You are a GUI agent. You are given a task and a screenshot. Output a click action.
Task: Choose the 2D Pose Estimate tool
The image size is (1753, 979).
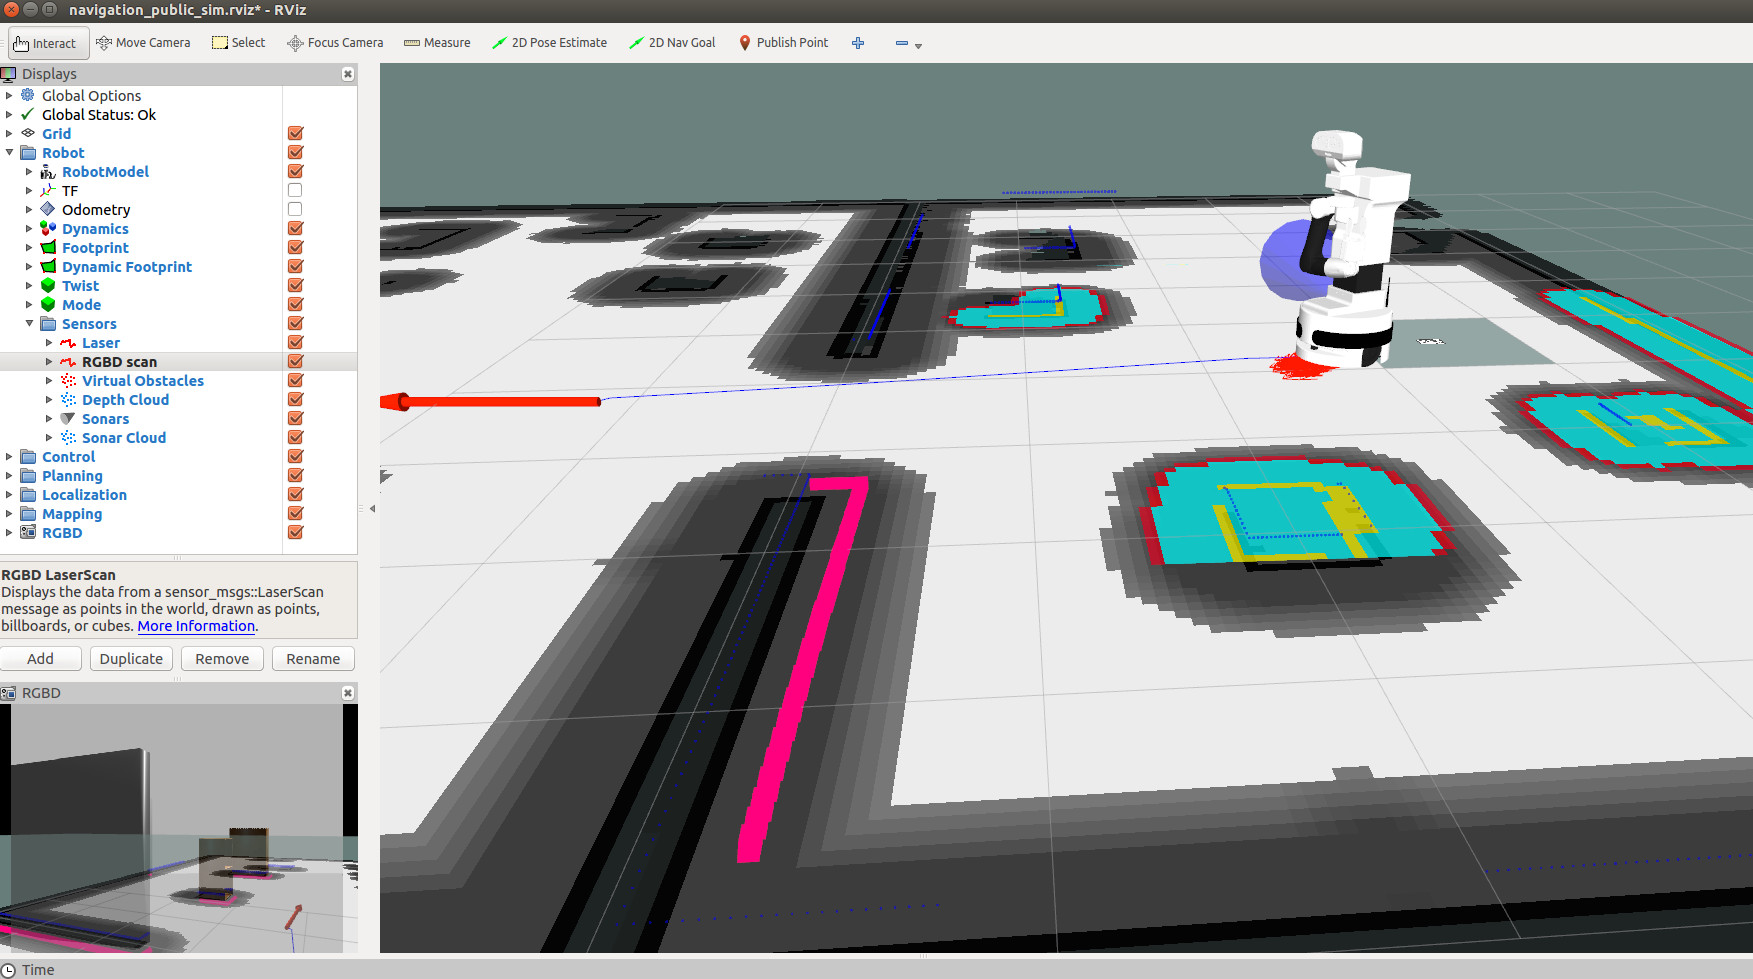click(x=549, y=43)
